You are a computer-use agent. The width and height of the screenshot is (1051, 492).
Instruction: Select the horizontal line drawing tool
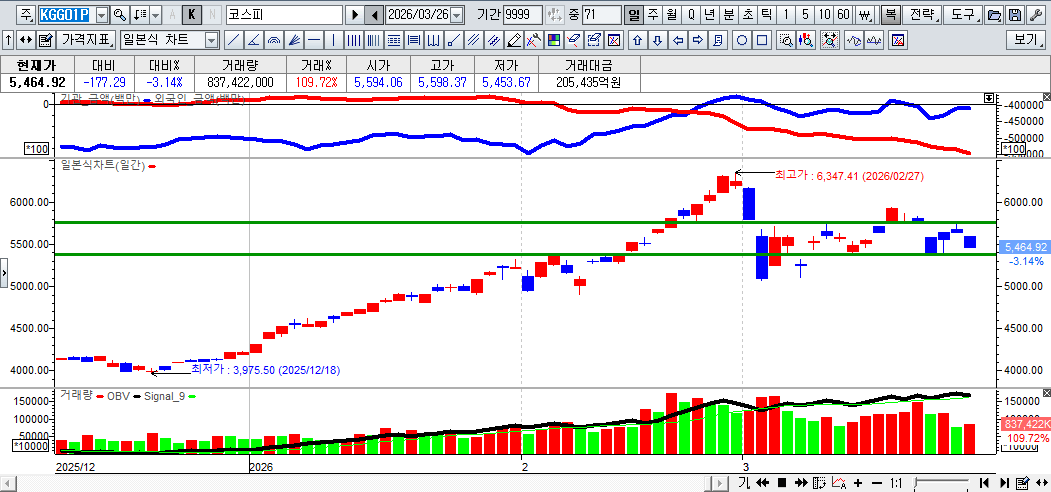314,40
